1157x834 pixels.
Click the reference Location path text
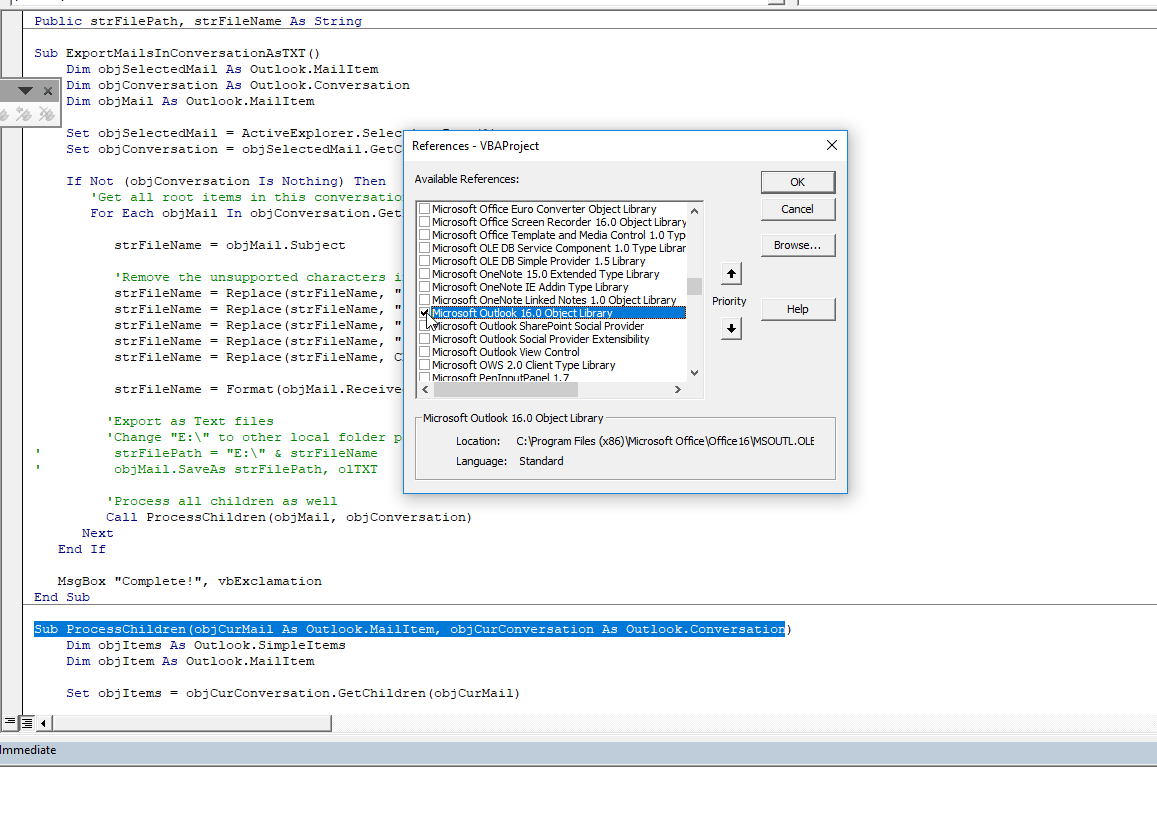tap(665, 441)
